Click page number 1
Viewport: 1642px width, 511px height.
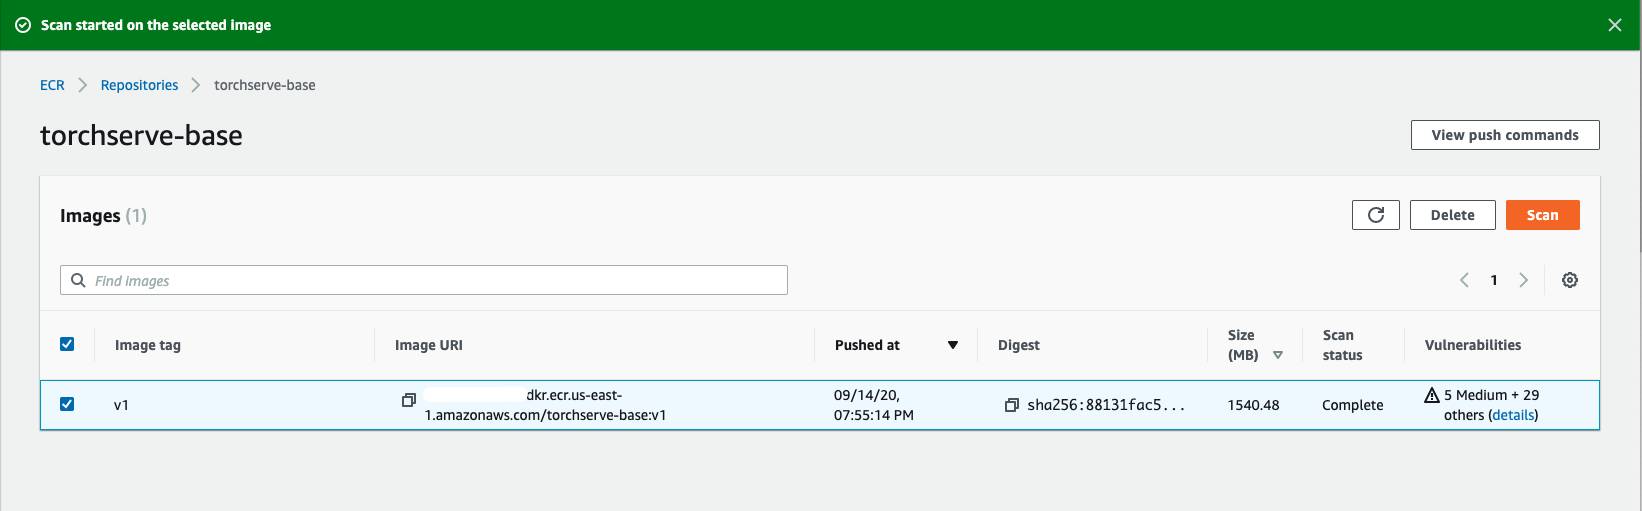click(x=1494, y=280)
